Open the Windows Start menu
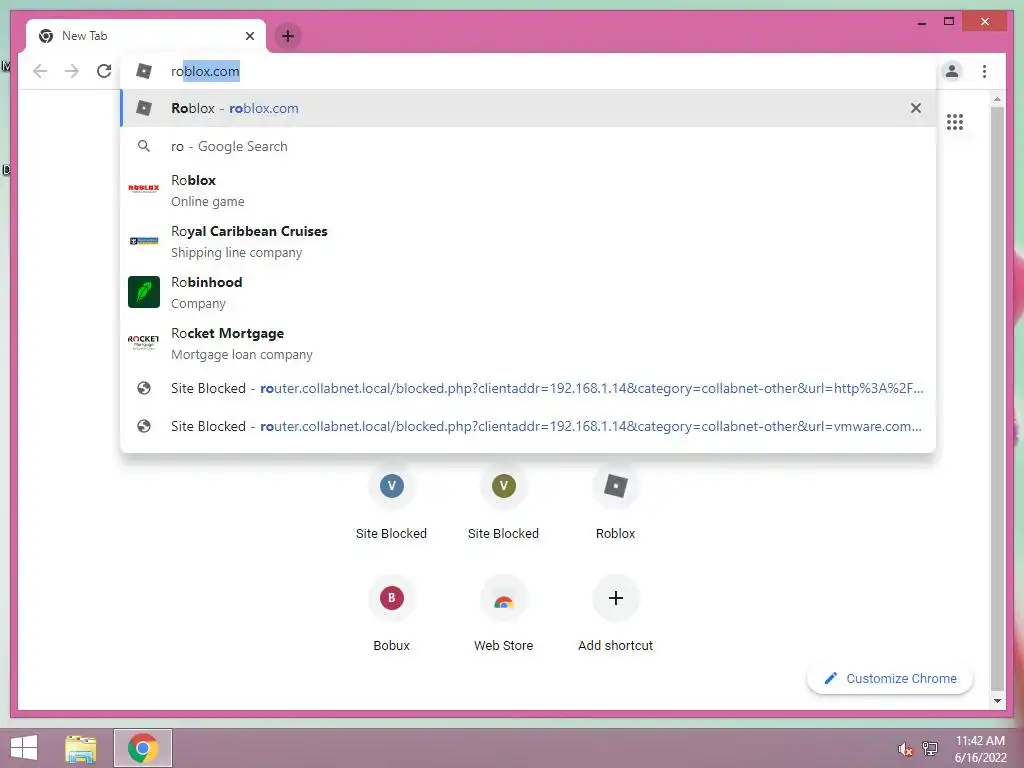The width and height of the screenshot is (1024, 768). (24, 748)
